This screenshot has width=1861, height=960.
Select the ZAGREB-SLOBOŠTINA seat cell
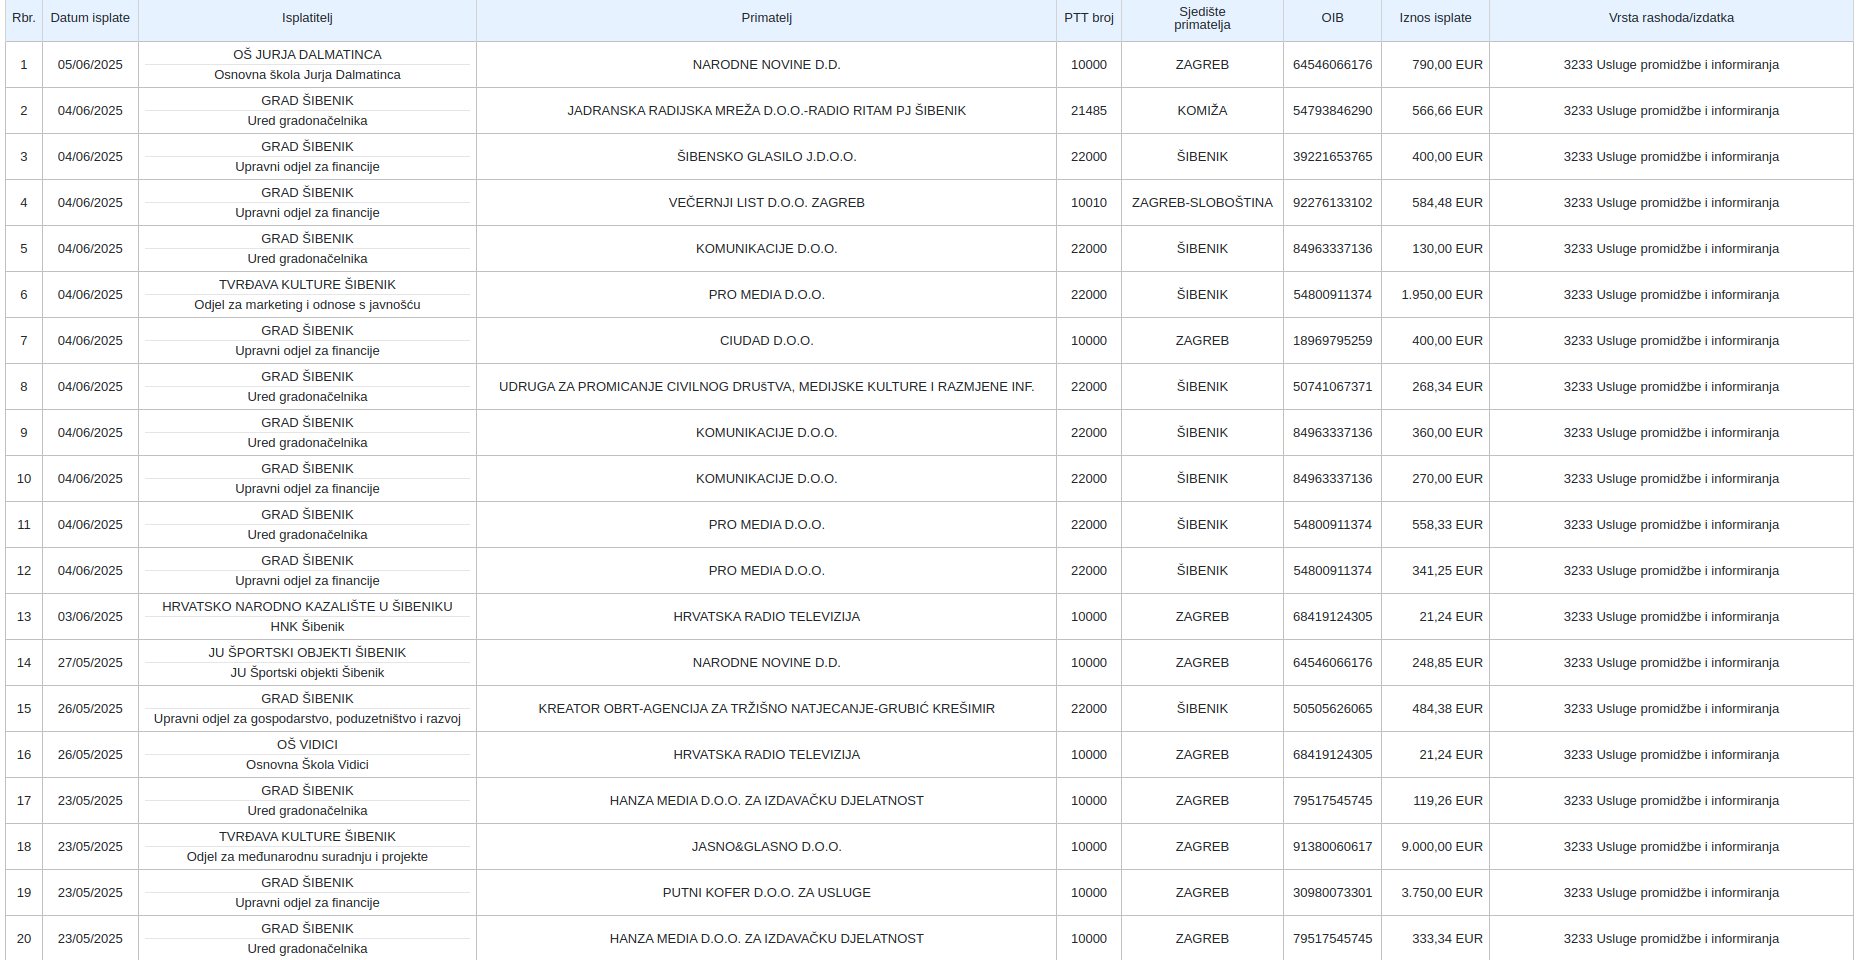1202,203
